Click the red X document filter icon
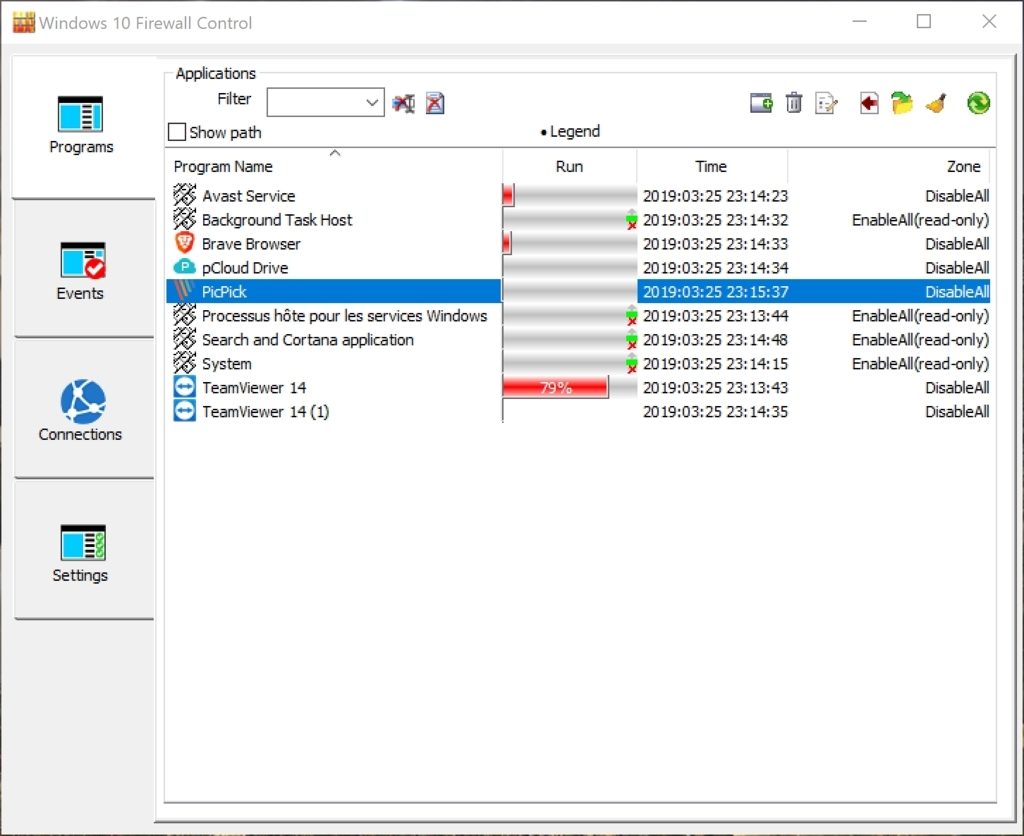This screenshot has width=1024, height=836. (x=435, y=103)
